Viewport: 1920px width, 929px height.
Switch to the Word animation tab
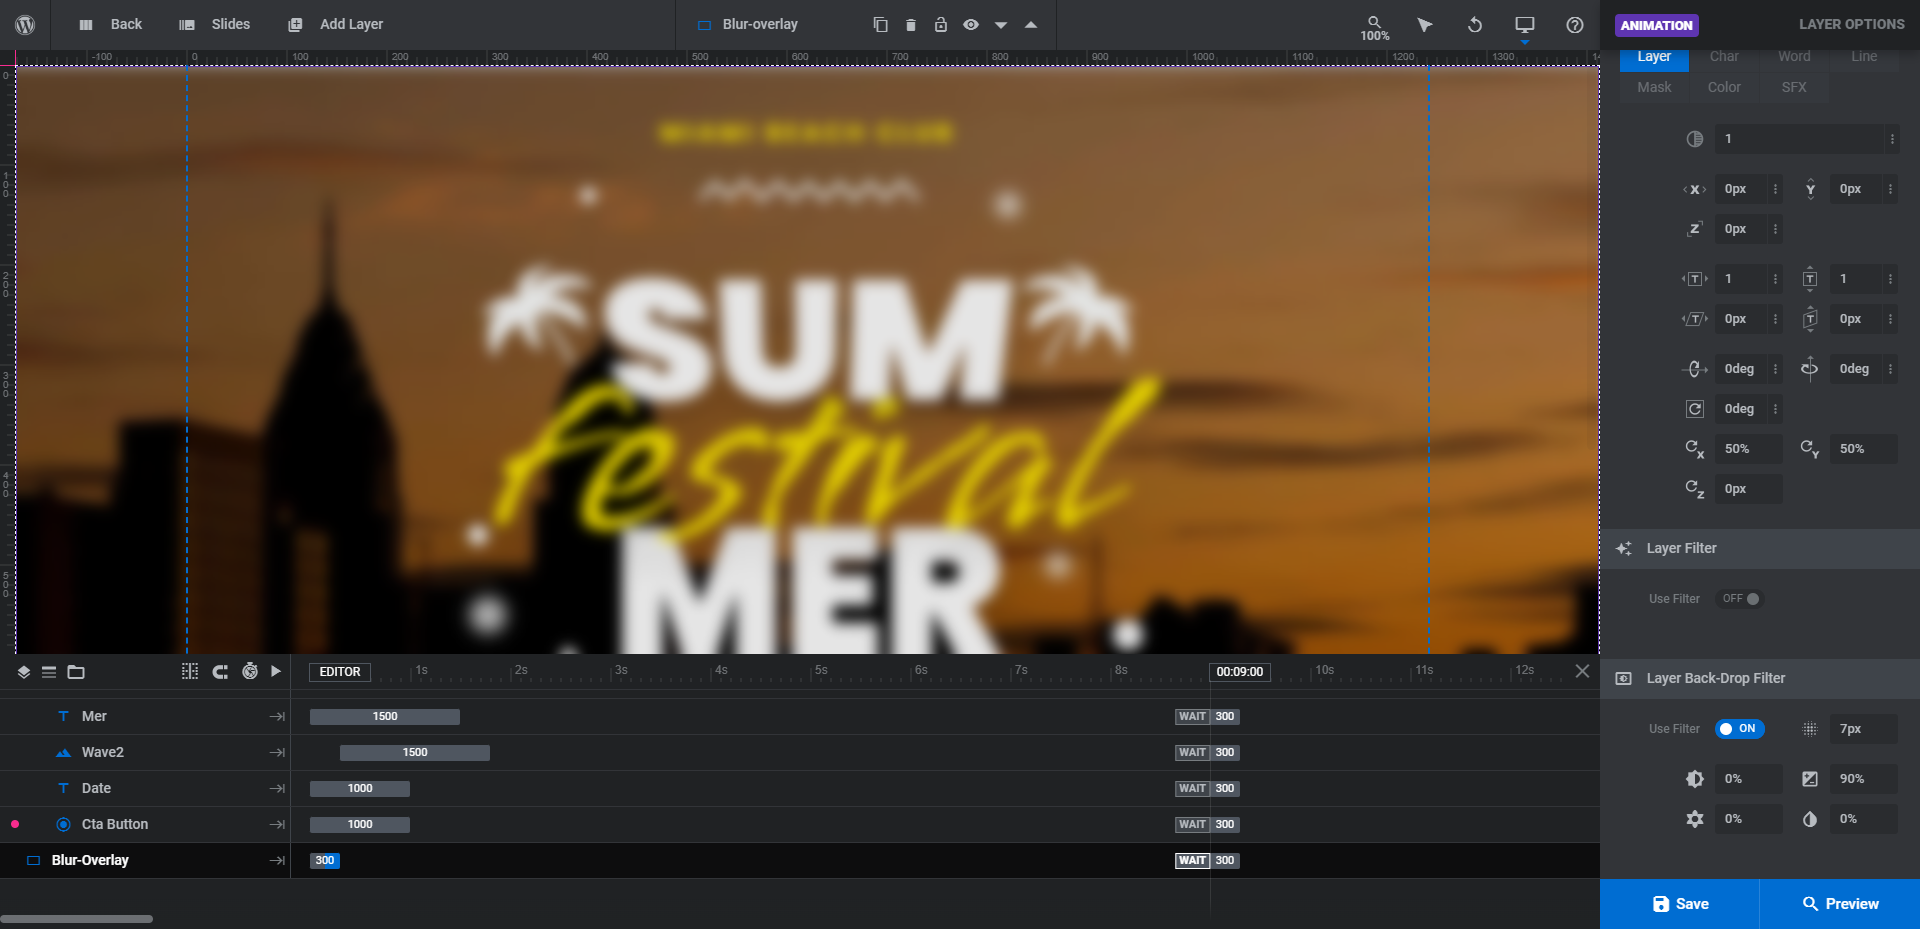(x=1794, y=57)
